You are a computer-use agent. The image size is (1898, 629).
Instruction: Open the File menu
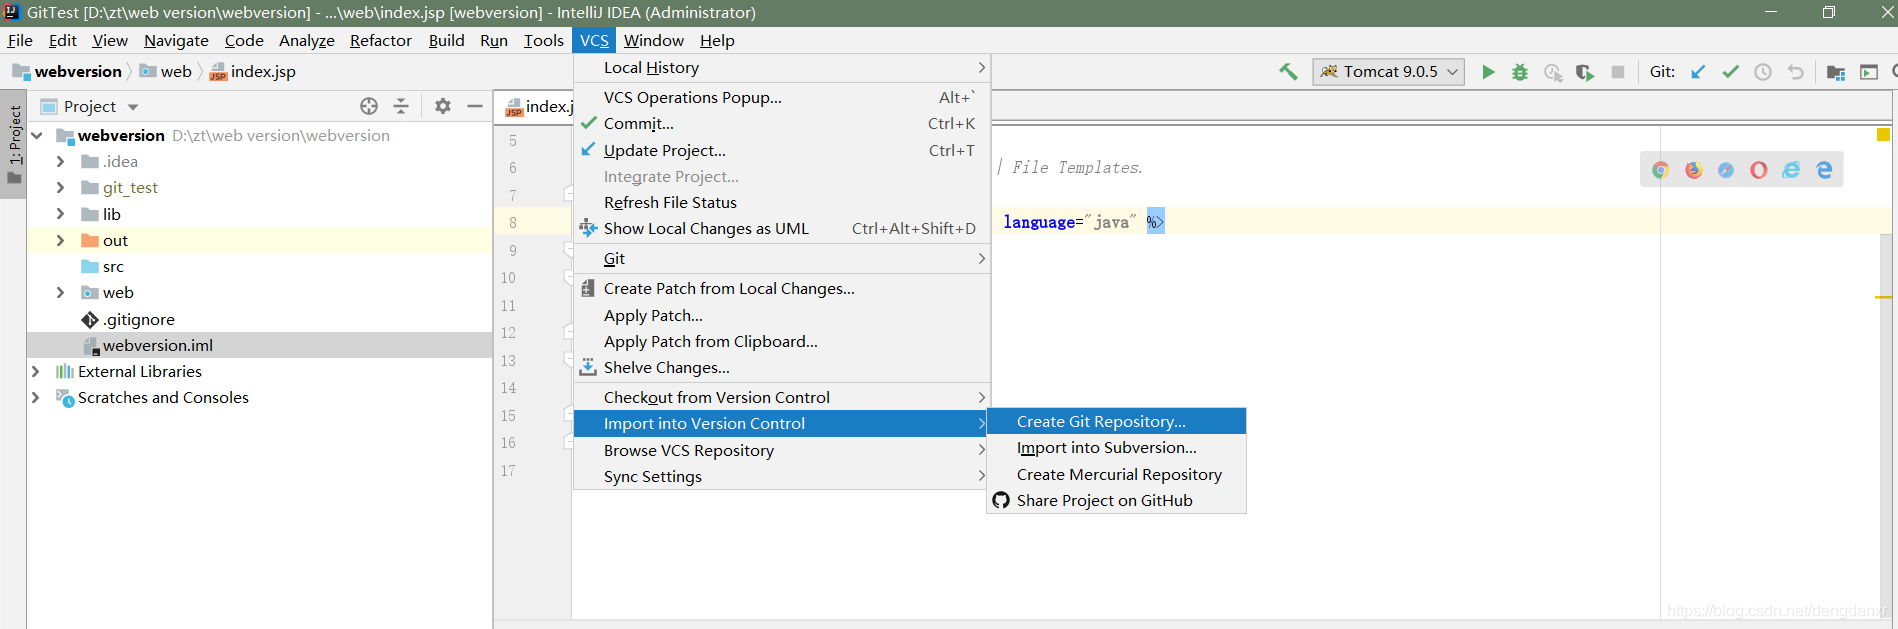pyautogui.click(x=20, y=40)
